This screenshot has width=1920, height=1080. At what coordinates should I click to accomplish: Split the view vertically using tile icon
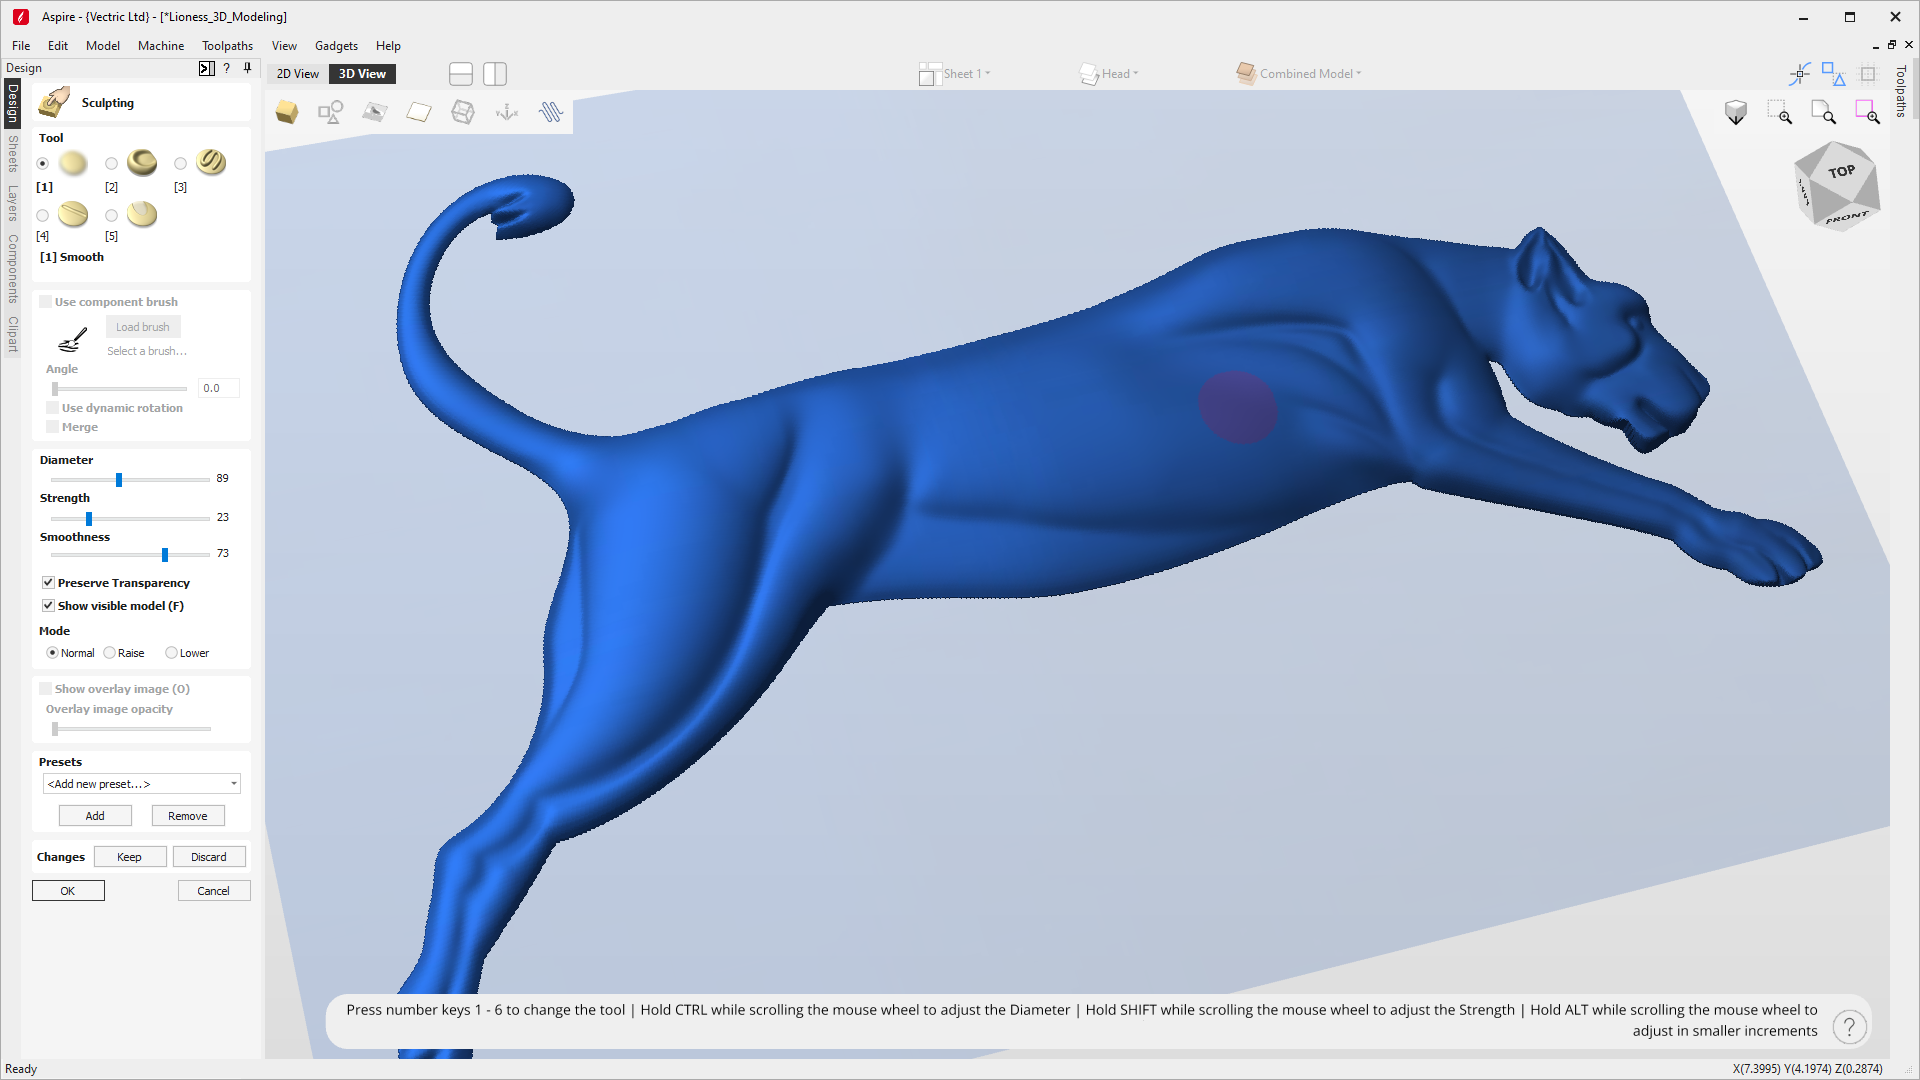[495, 74]
